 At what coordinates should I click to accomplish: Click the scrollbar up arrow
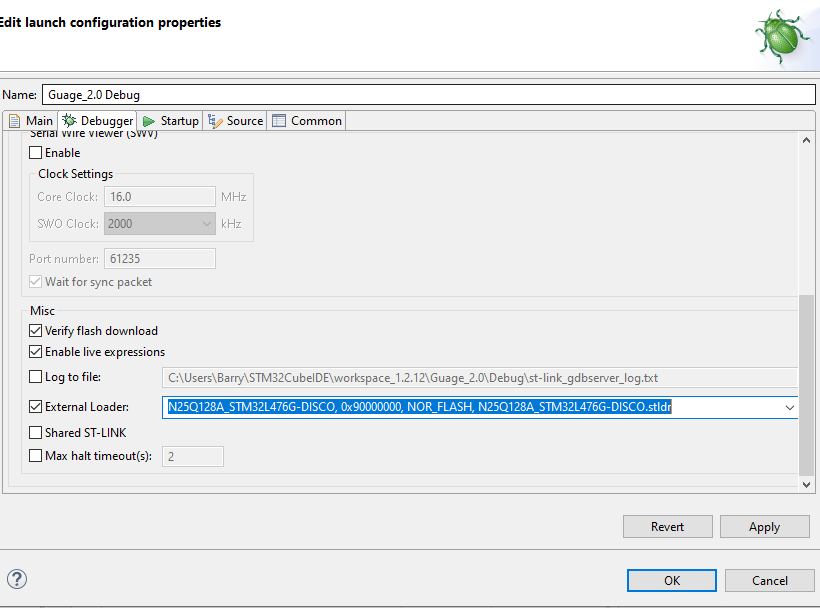point(806,140)
